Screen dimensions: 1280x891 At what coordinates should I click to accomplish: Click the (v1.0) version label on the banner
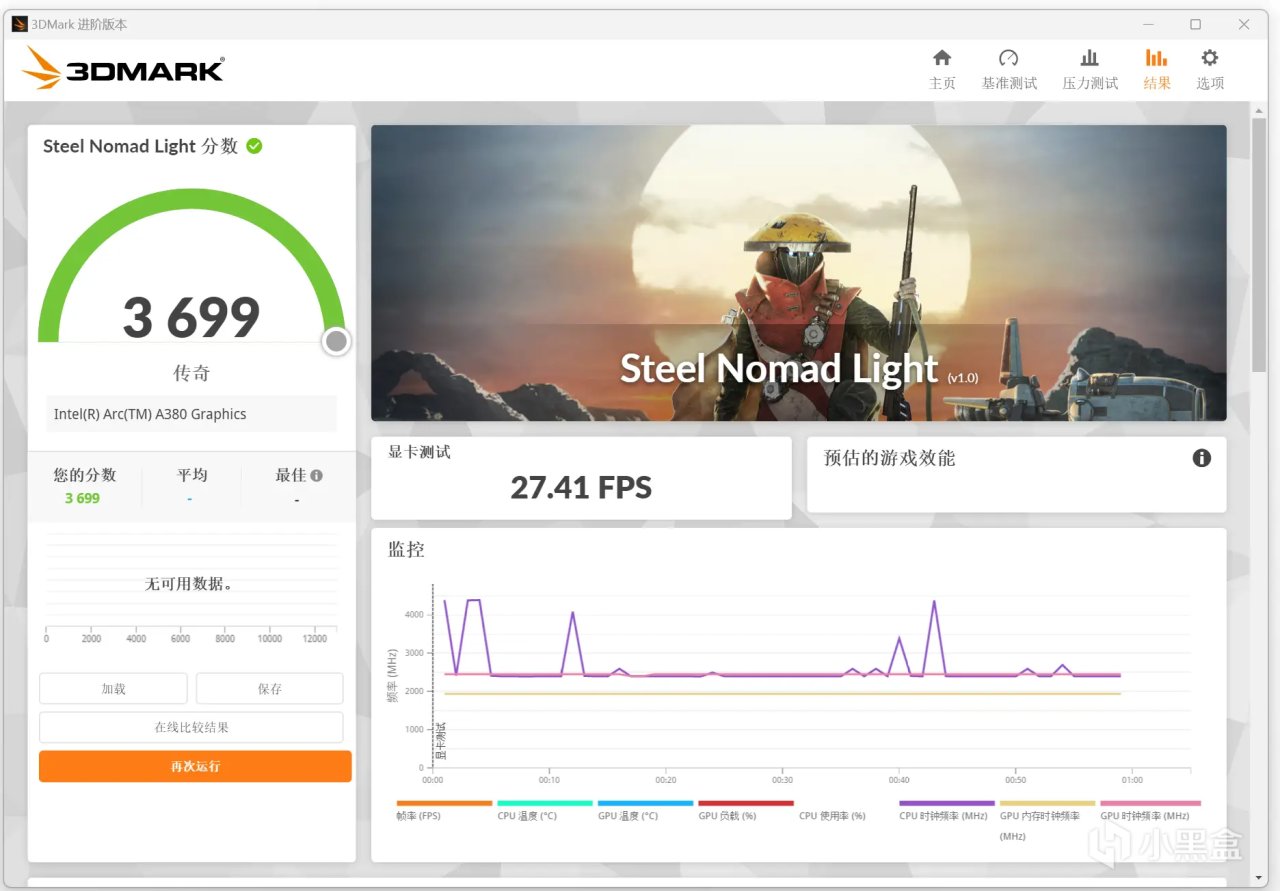click(963, 377)
